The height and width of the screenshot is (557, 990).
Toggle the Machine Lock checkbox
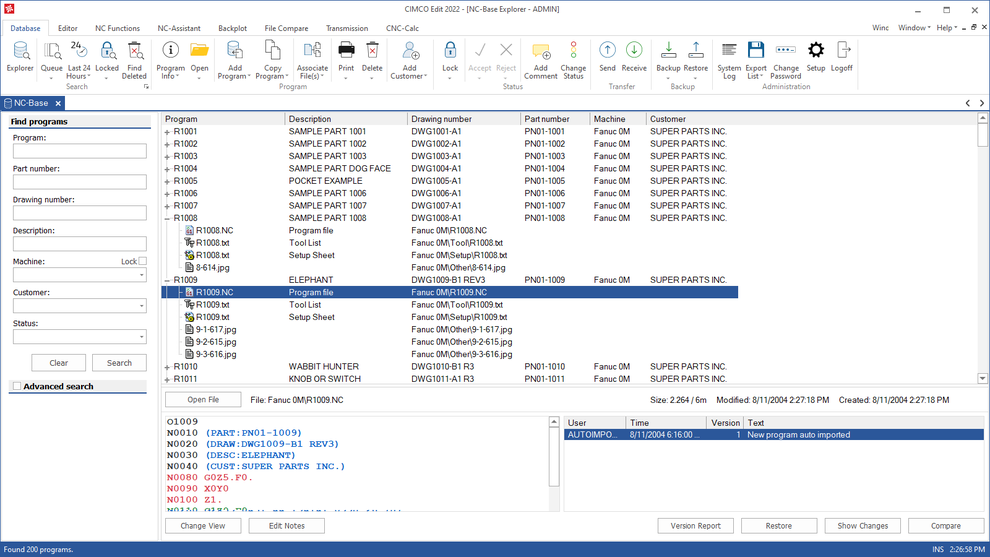(143, 261)
